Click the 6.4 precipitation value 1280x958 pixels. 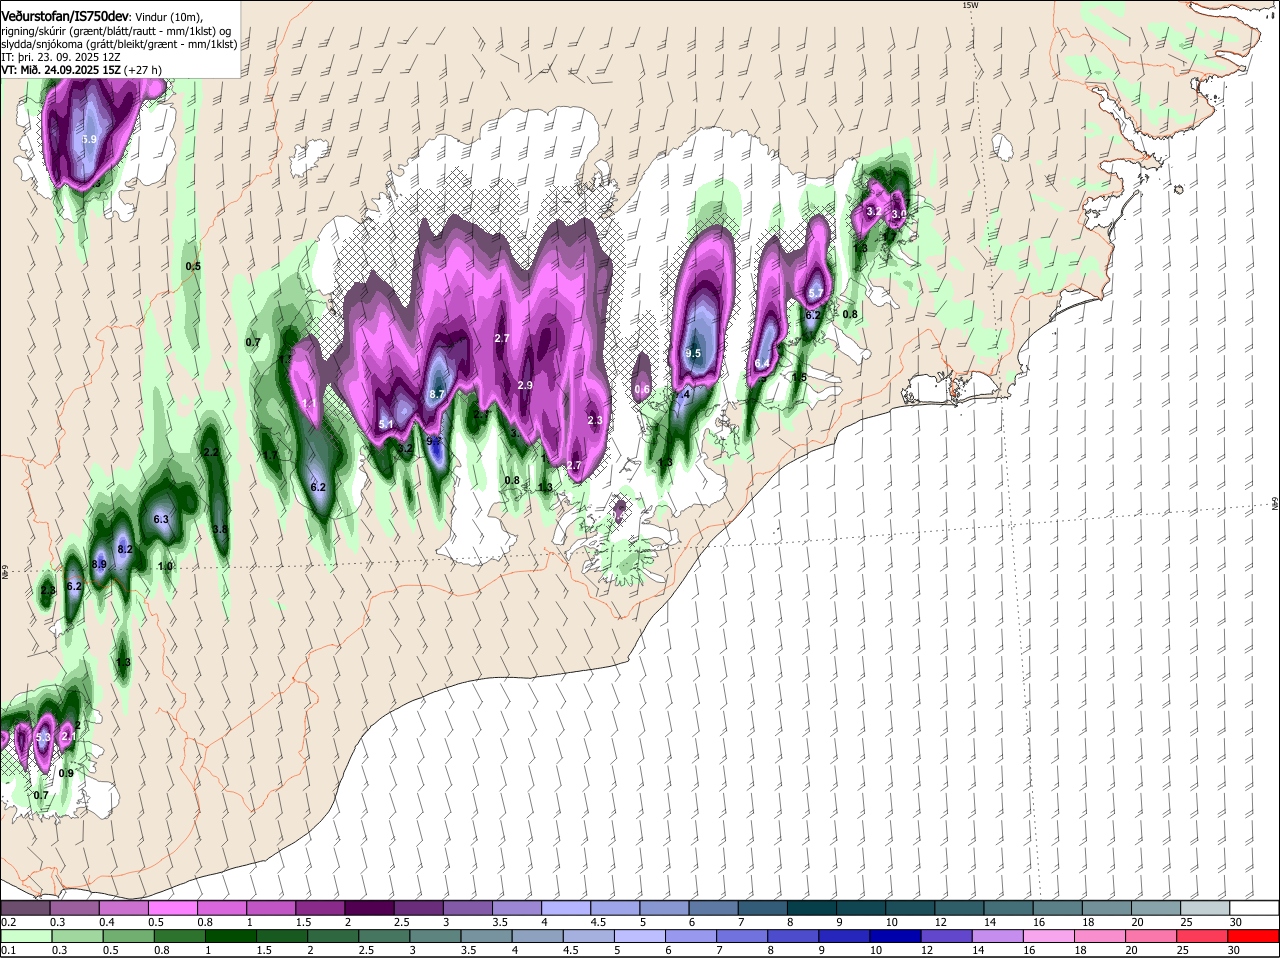point(762,363)
